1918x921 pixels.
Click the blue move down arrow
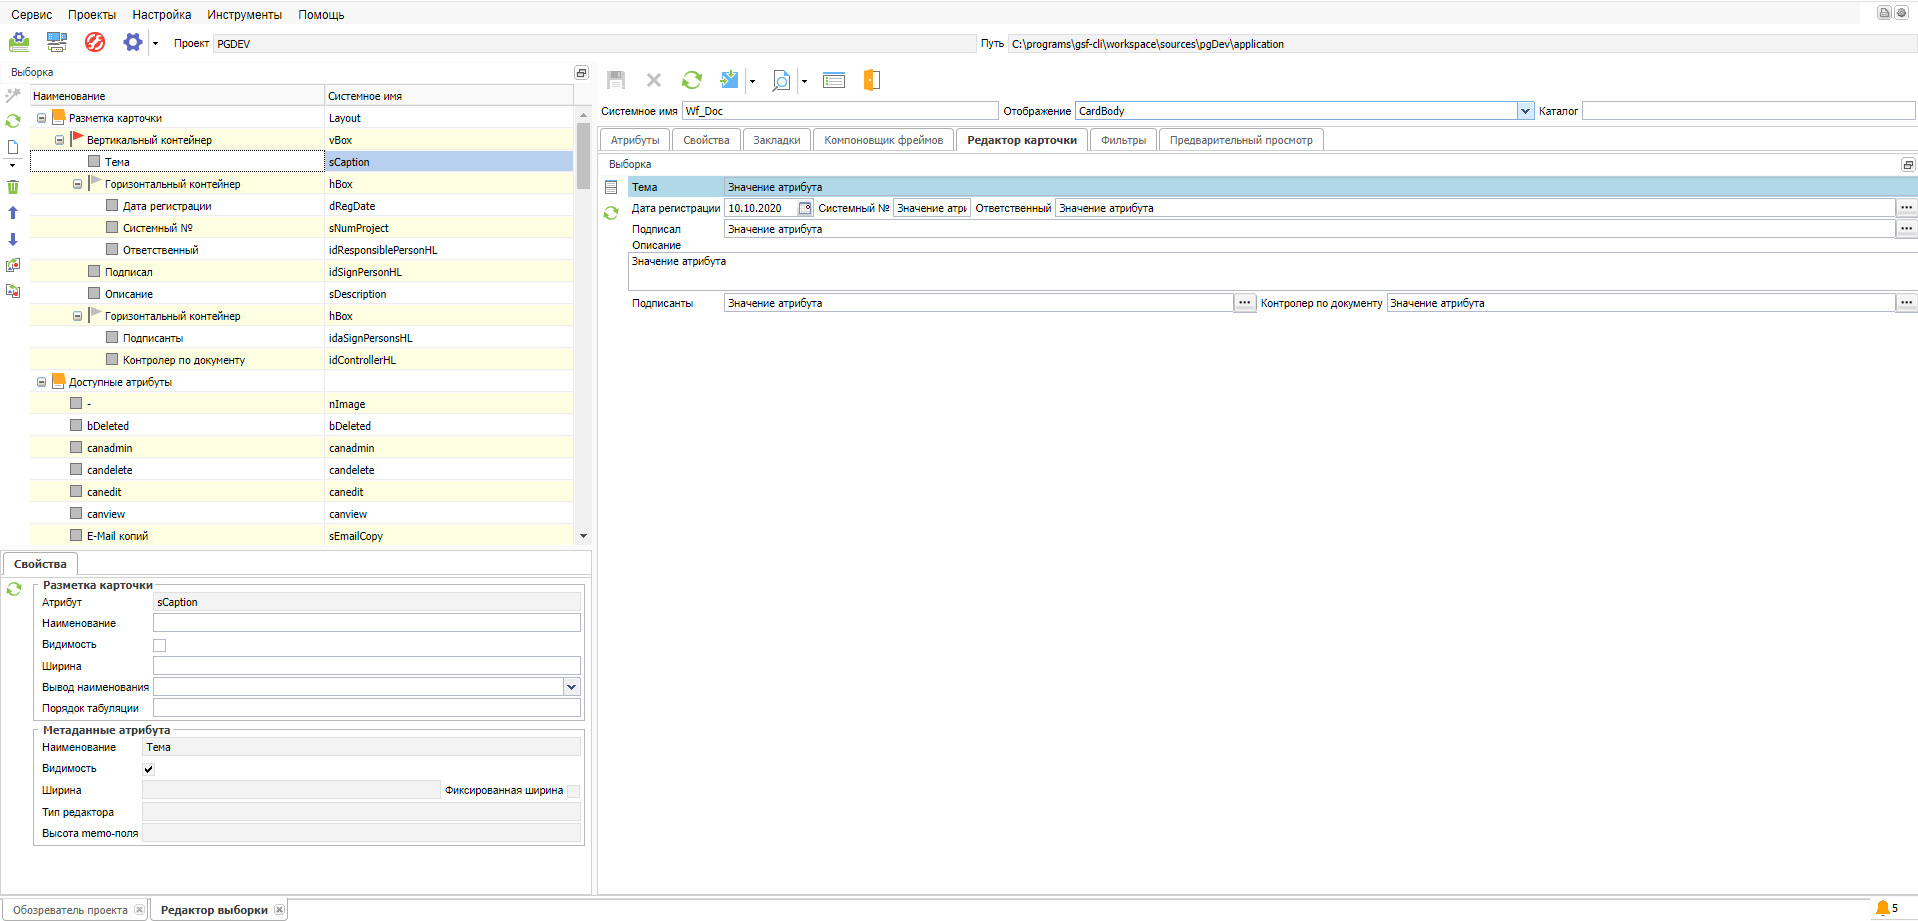click(13, 239)
